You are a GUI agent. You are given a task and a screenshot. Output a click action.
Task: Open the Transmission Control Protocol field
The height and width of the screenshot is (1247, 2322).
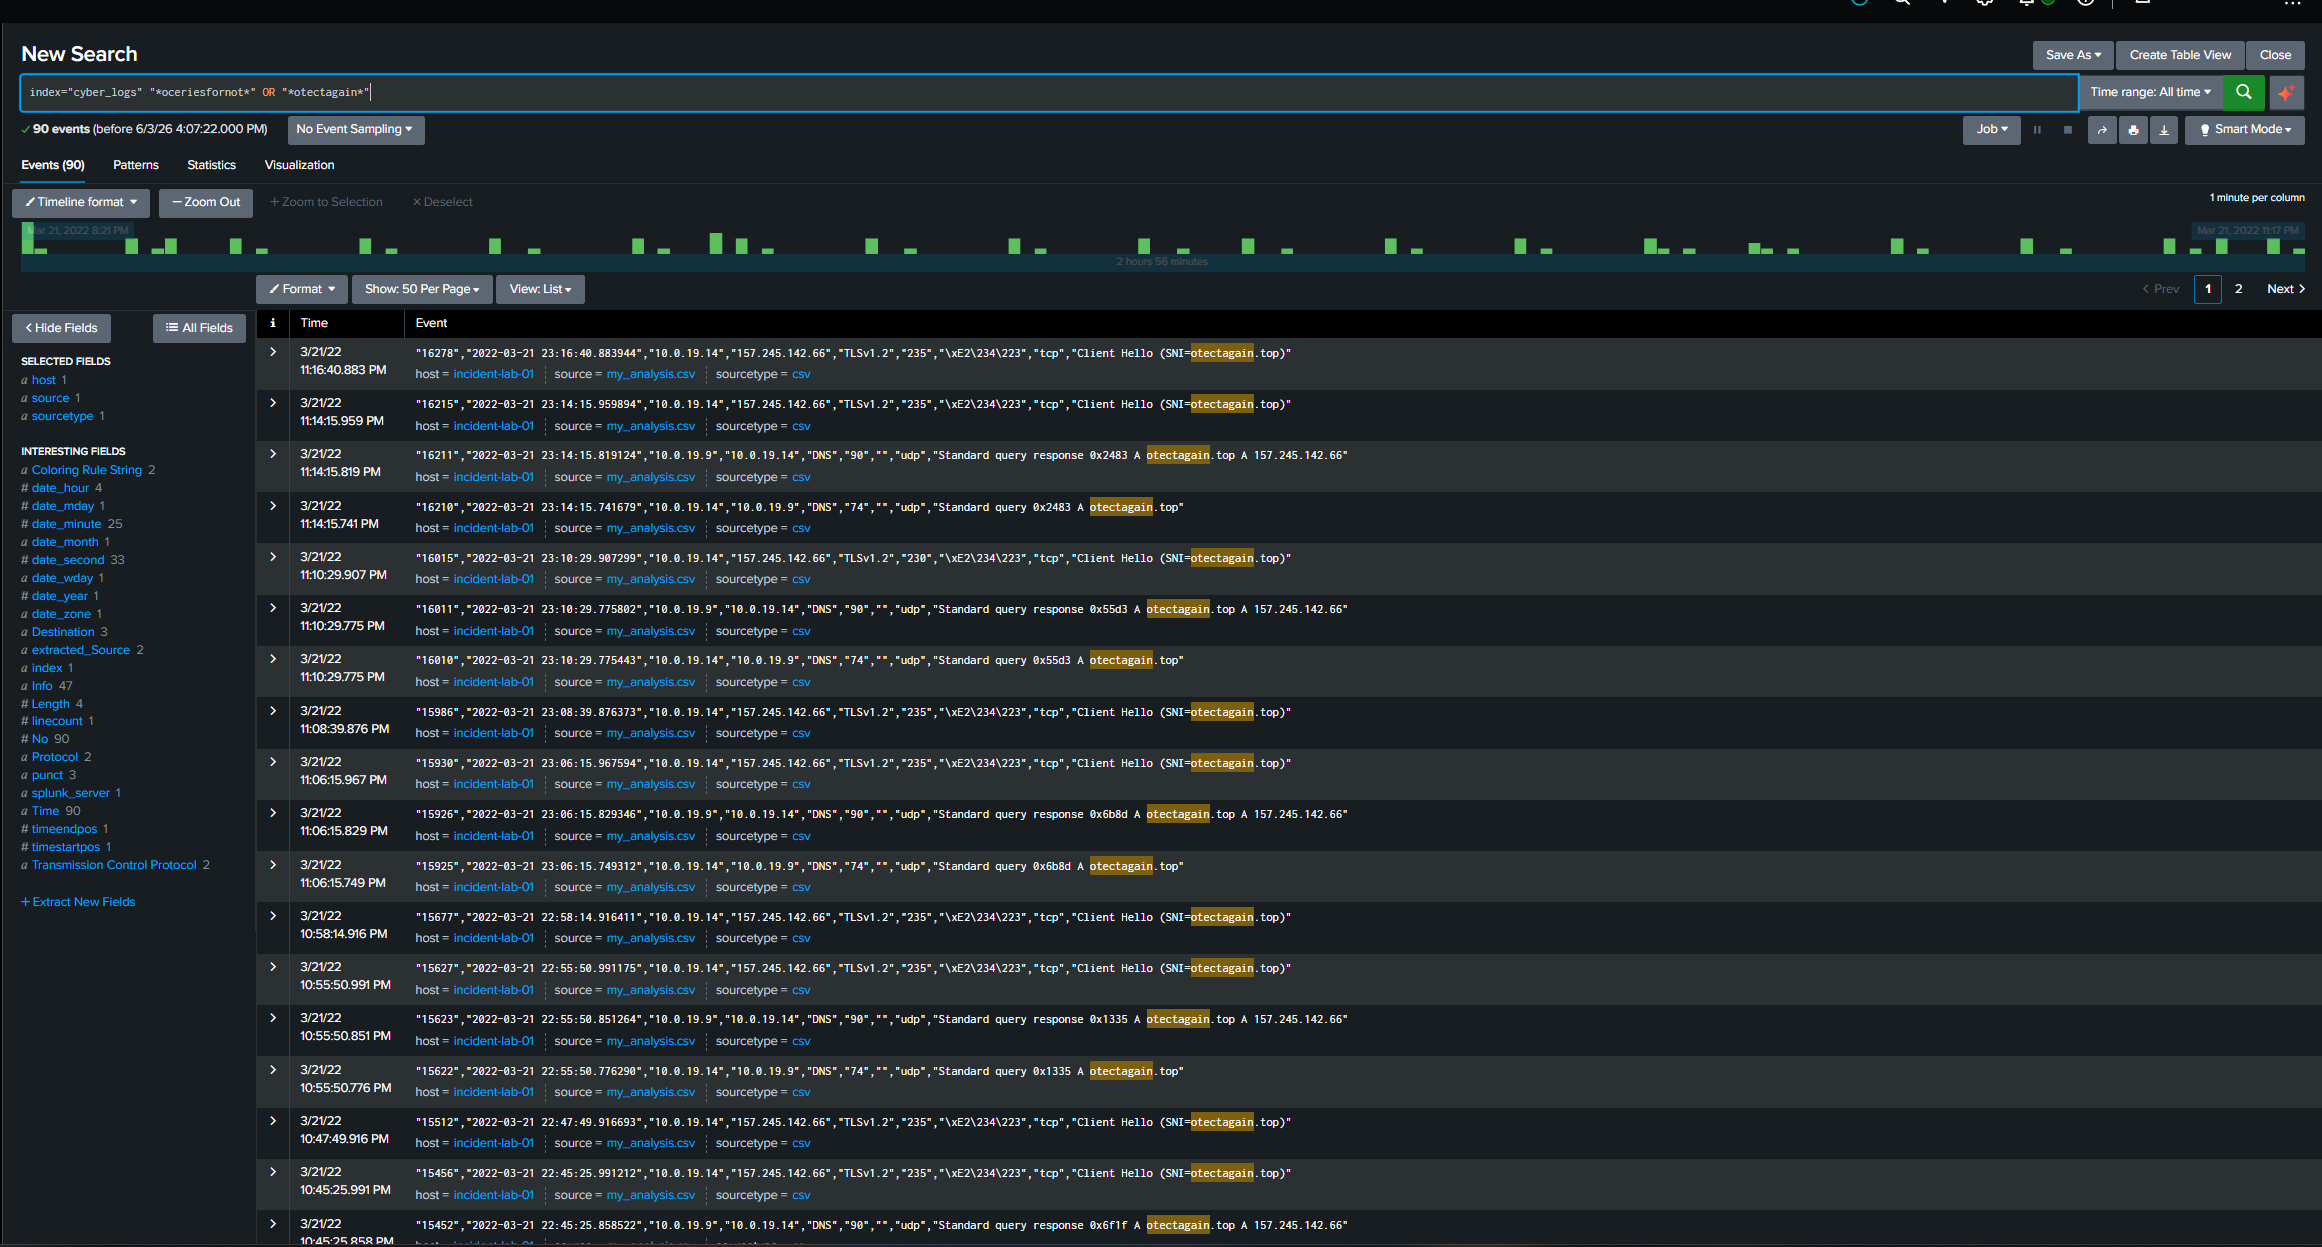[x=114, y=865]
